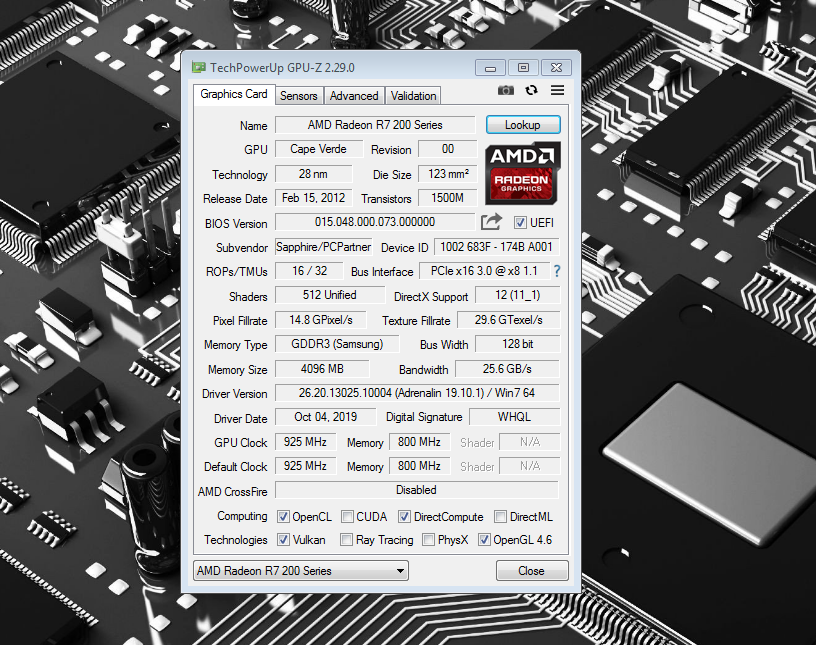Image resolution: width=816 pixels, height=645 pixels.
Task: Click the Bus Interface value PCIe x16 3.0
Action: click(484, 271)
